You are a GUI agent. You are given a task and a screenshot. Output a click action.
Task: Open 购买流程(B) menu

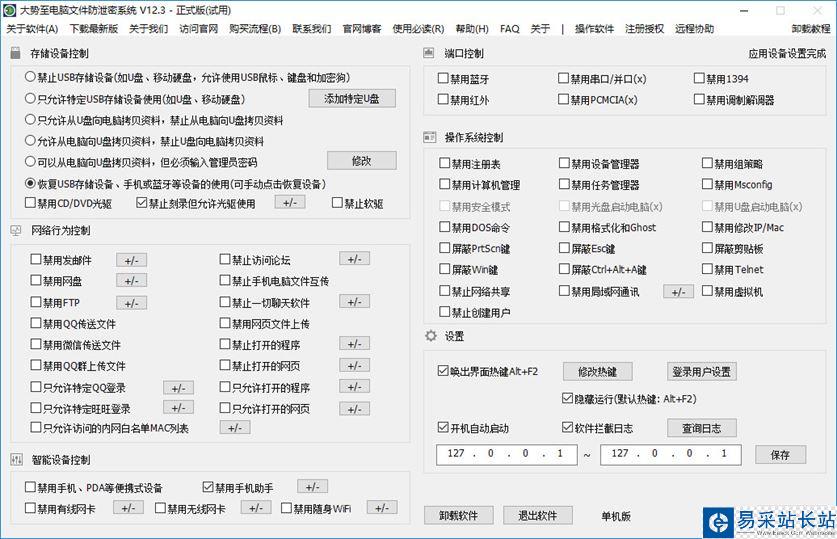click(x=255, y=29)
